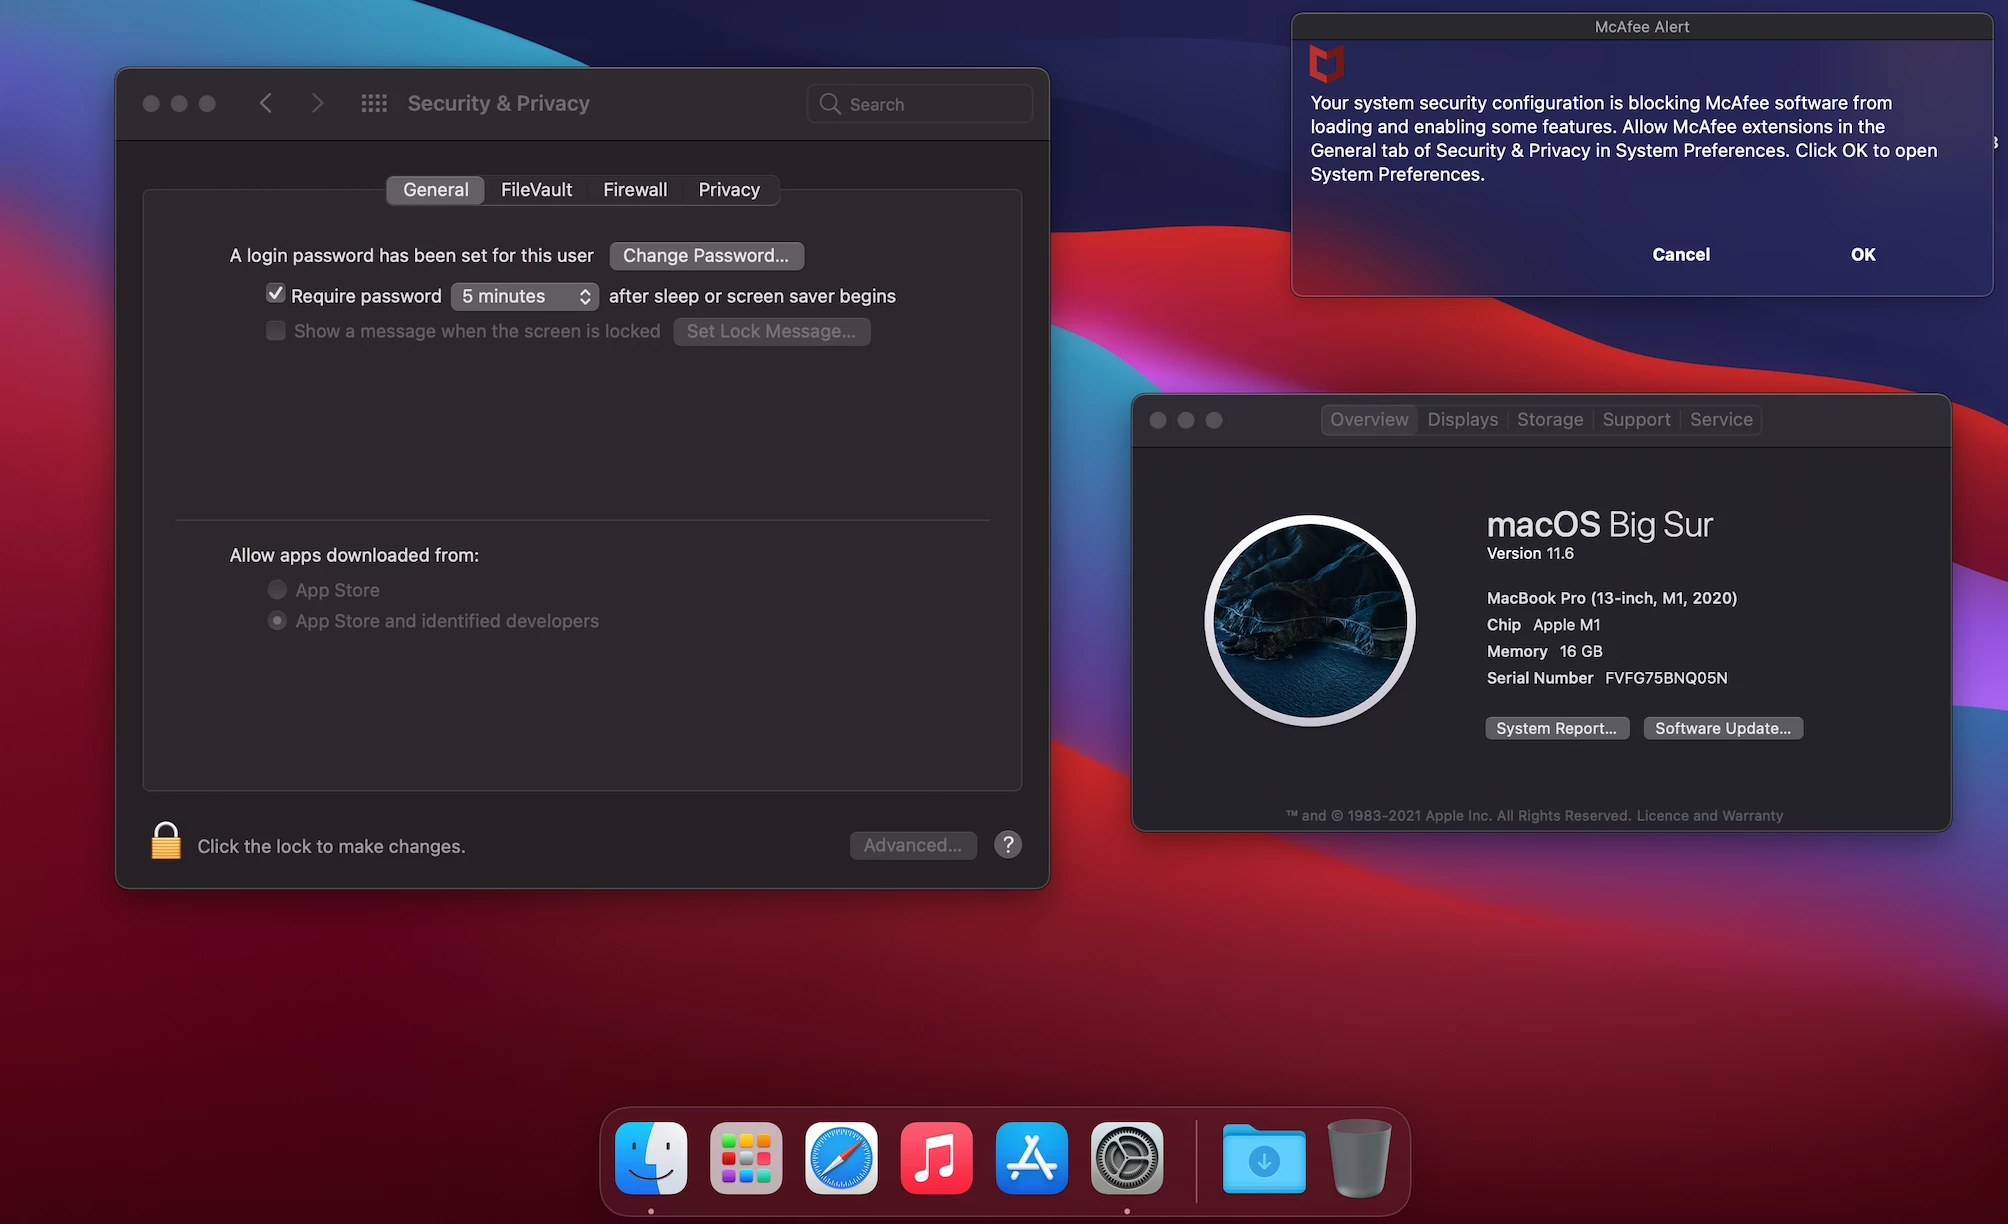Click the show-all preferences grid icon
Screen dimensions: 2008x1224
[374, 103]
